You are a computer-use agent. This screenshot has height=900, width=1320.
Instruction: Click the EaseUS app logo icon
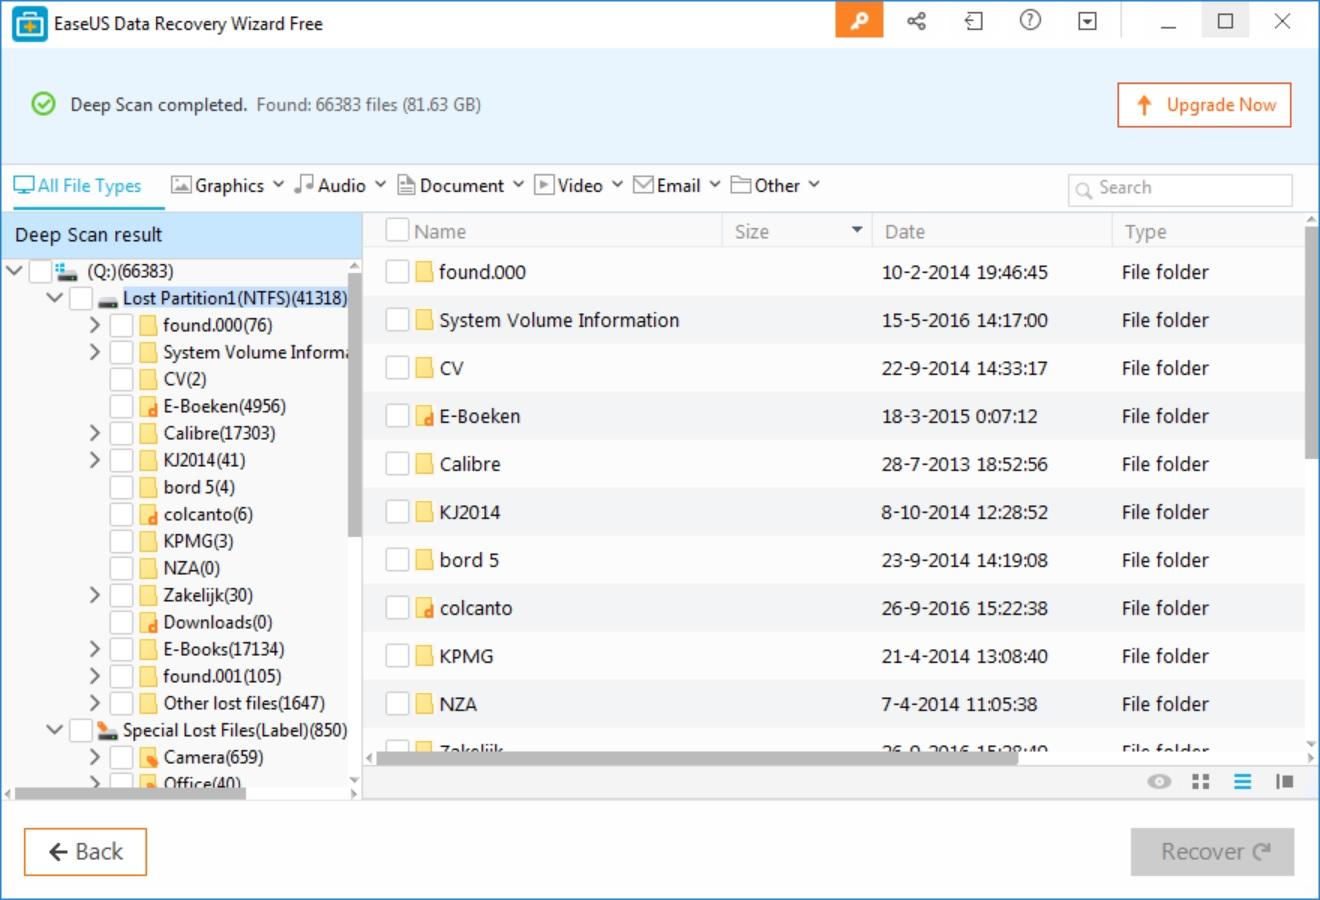(x=29, y=23)
